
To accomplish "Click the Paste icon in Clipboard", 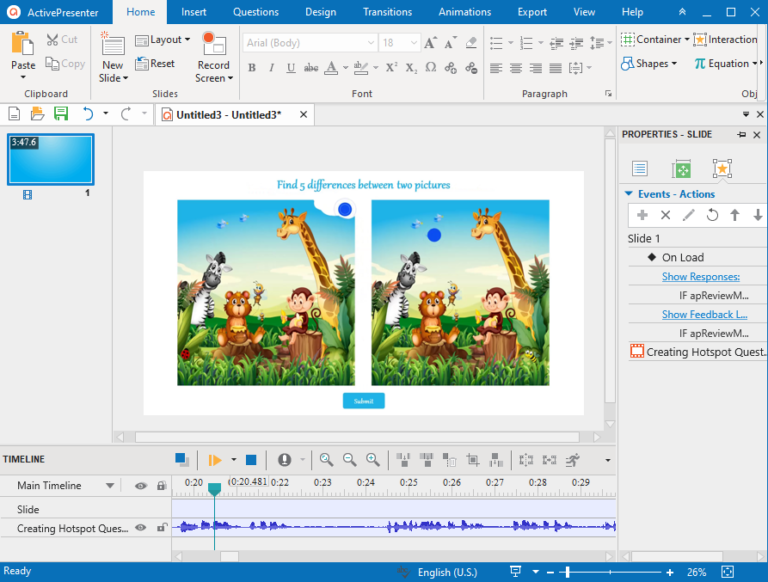I will pos(23,43).
